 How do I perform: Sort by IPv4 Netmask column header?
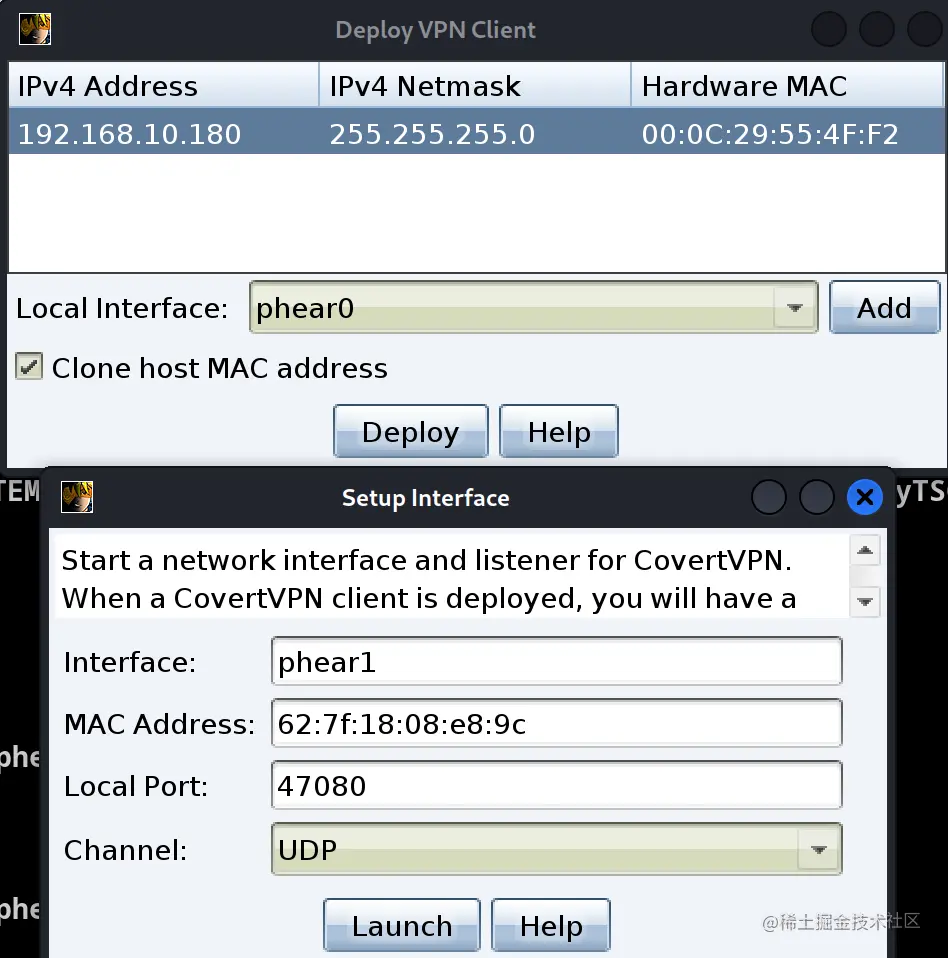point(475,86)
